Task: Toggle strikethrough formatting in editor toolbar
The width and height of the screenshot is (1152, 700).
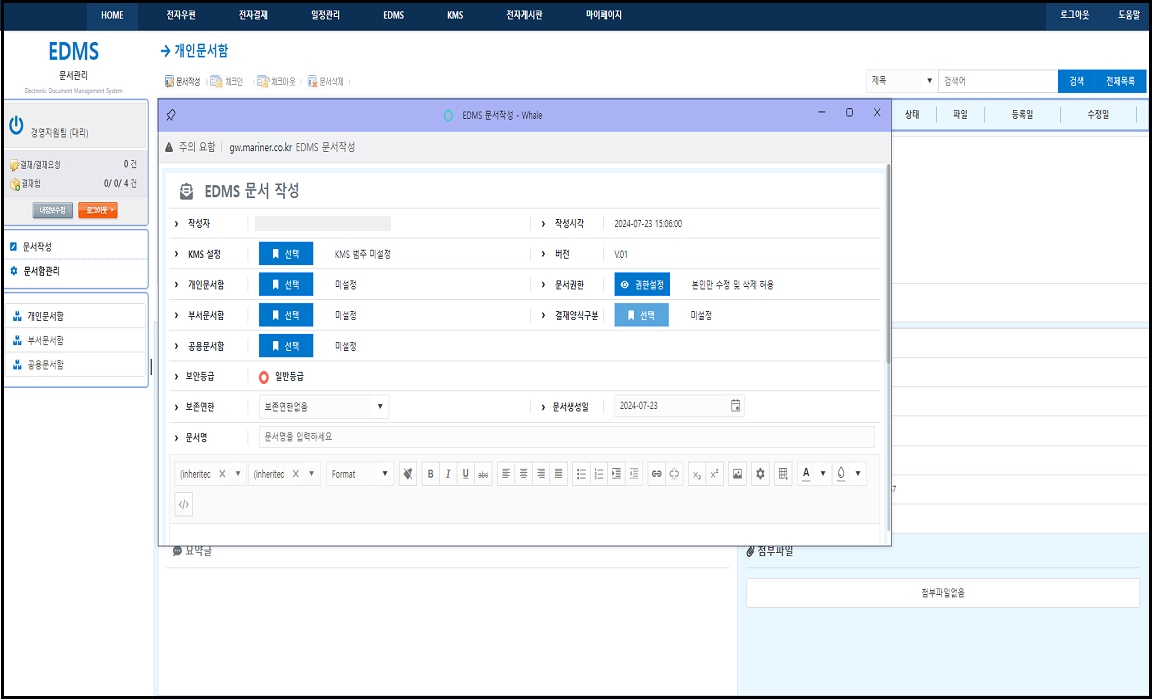Action: (x=483, y=474)
